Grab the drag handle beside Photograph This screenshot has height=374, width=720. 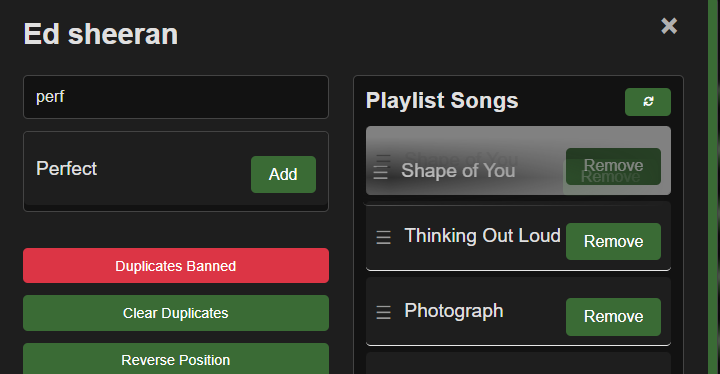pyautogui.click(x=383, y=312)
